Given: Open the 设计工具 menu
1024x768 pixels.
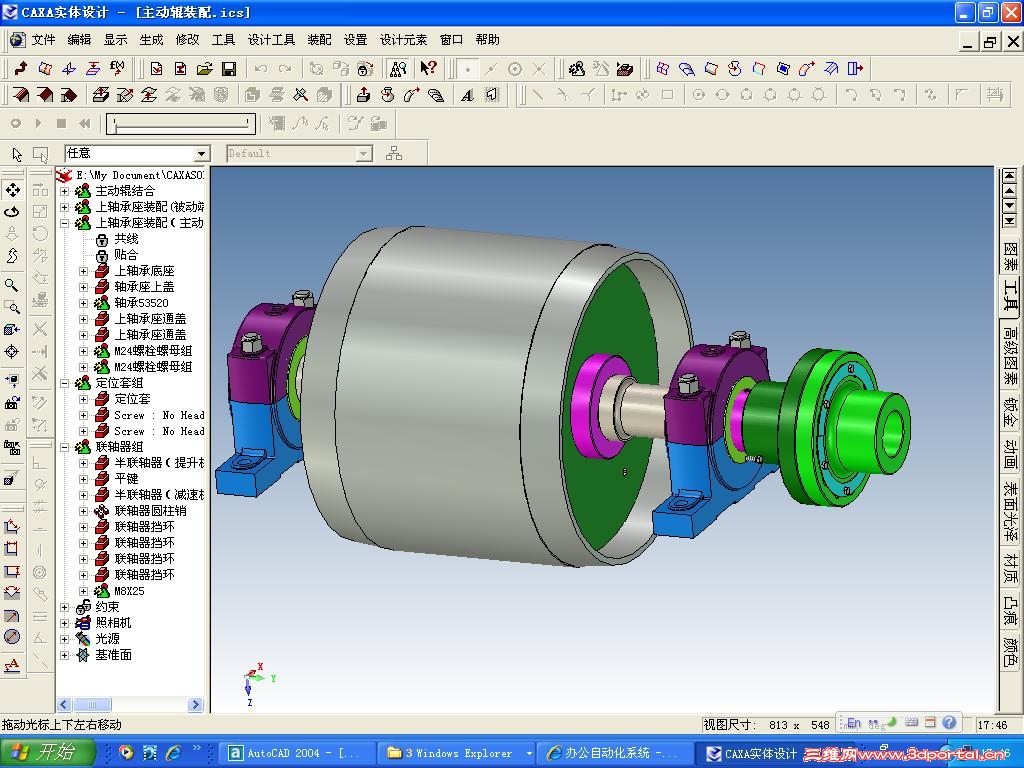Looking at the screenshot, I should coord(271,40).
